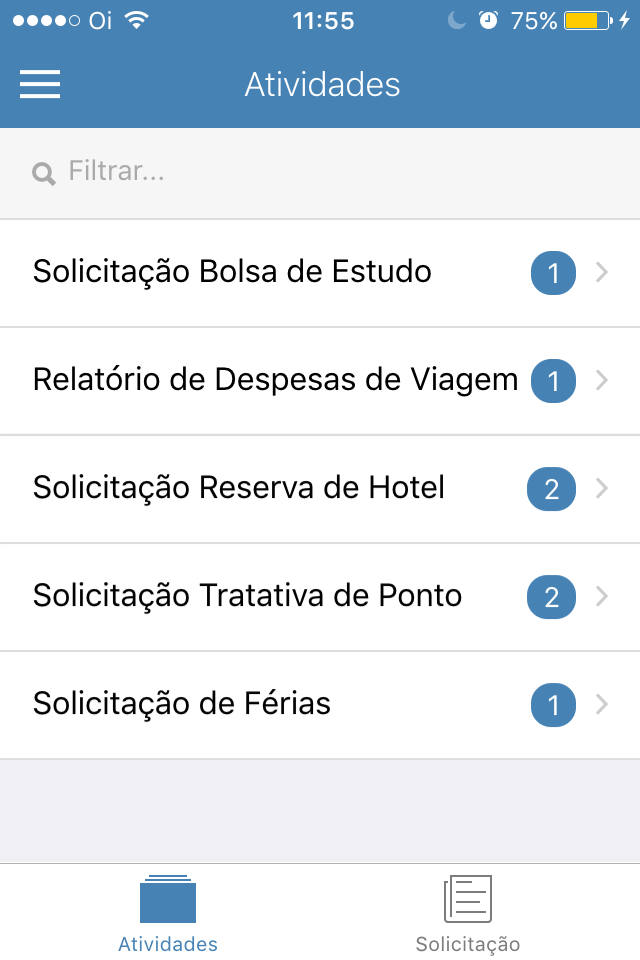This screenshot has height=960, width=640.
Task: Select the Atividades tab label
Action: [x=168, y=944]
